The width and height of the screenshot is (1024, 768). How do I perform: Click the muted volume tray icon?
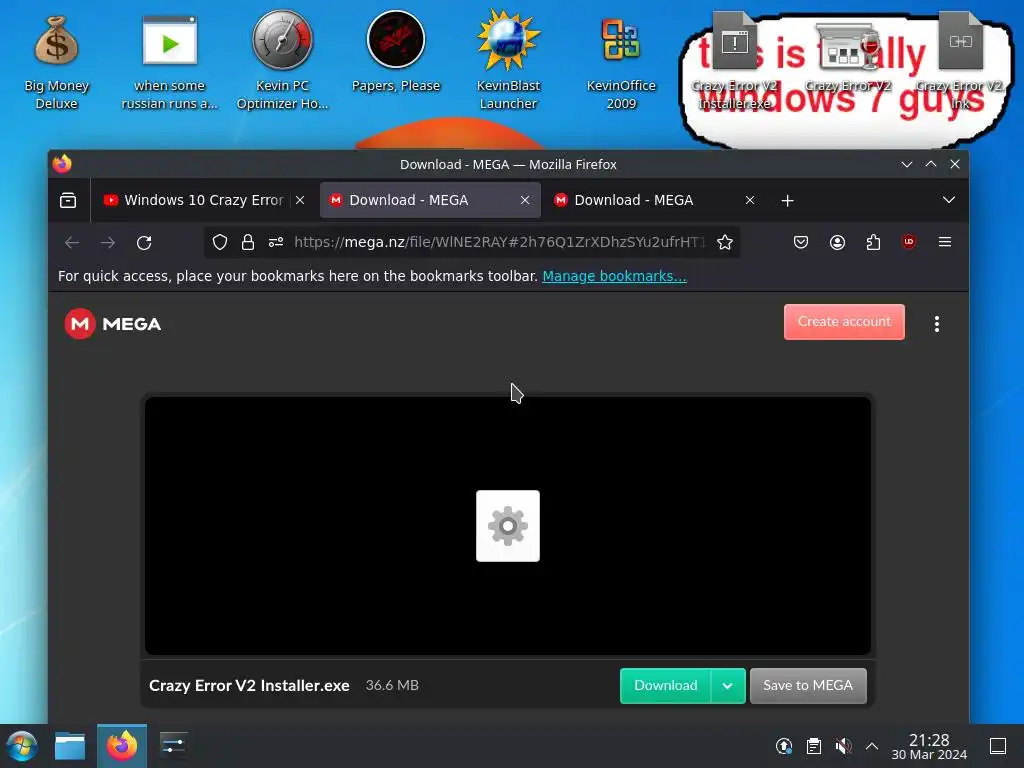point(843,746)
